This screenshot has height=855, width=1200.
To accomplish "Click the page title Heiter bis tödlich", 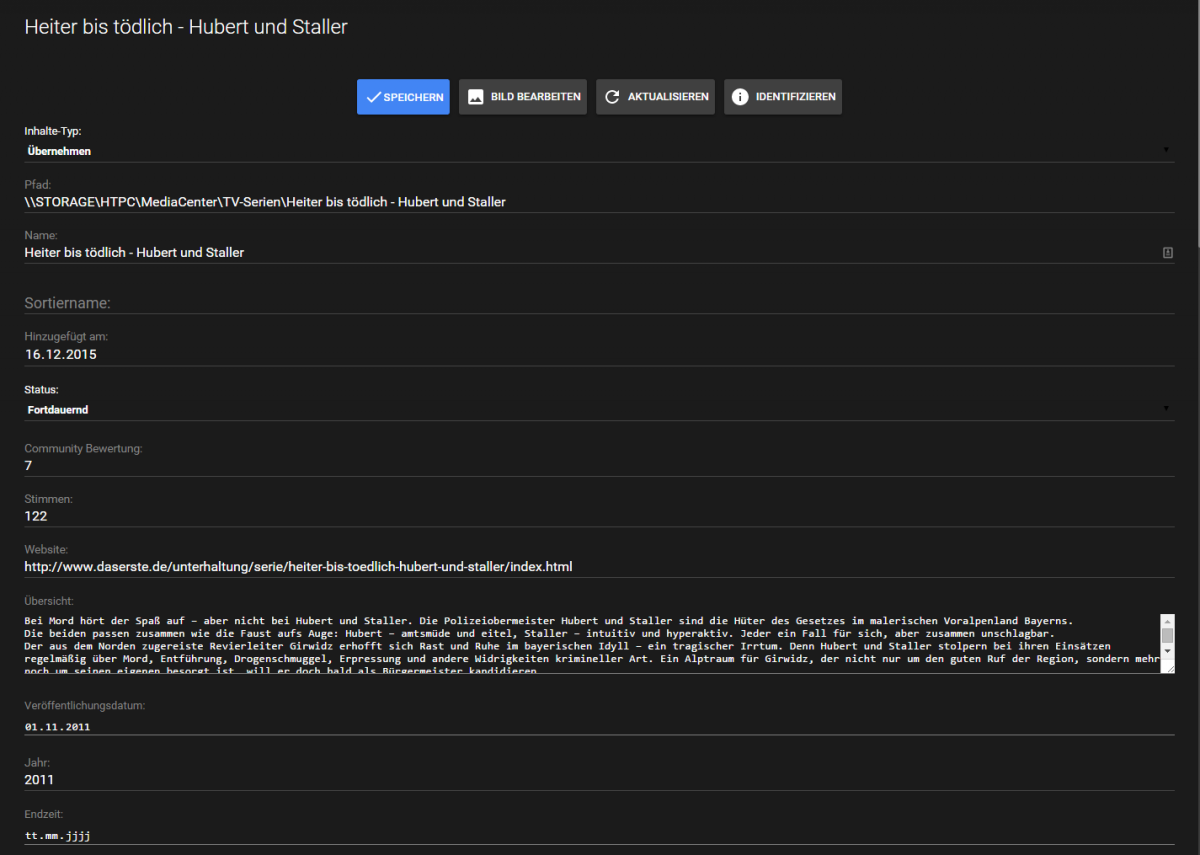I will coord(186,27).
